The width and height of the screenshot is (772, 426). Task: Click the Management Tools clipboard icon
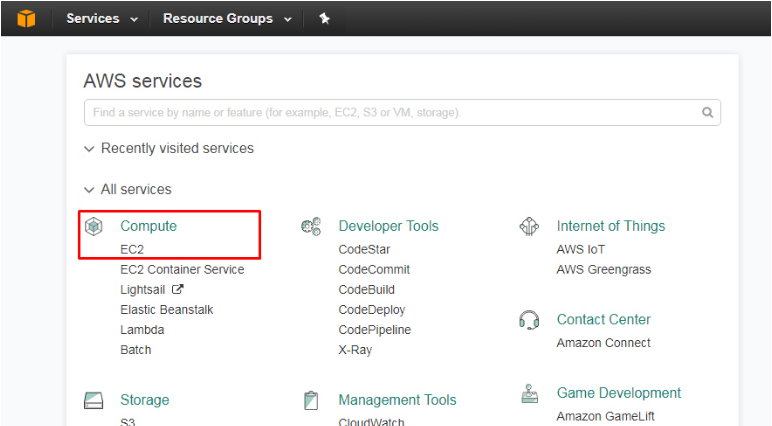(x=311, y=400)
